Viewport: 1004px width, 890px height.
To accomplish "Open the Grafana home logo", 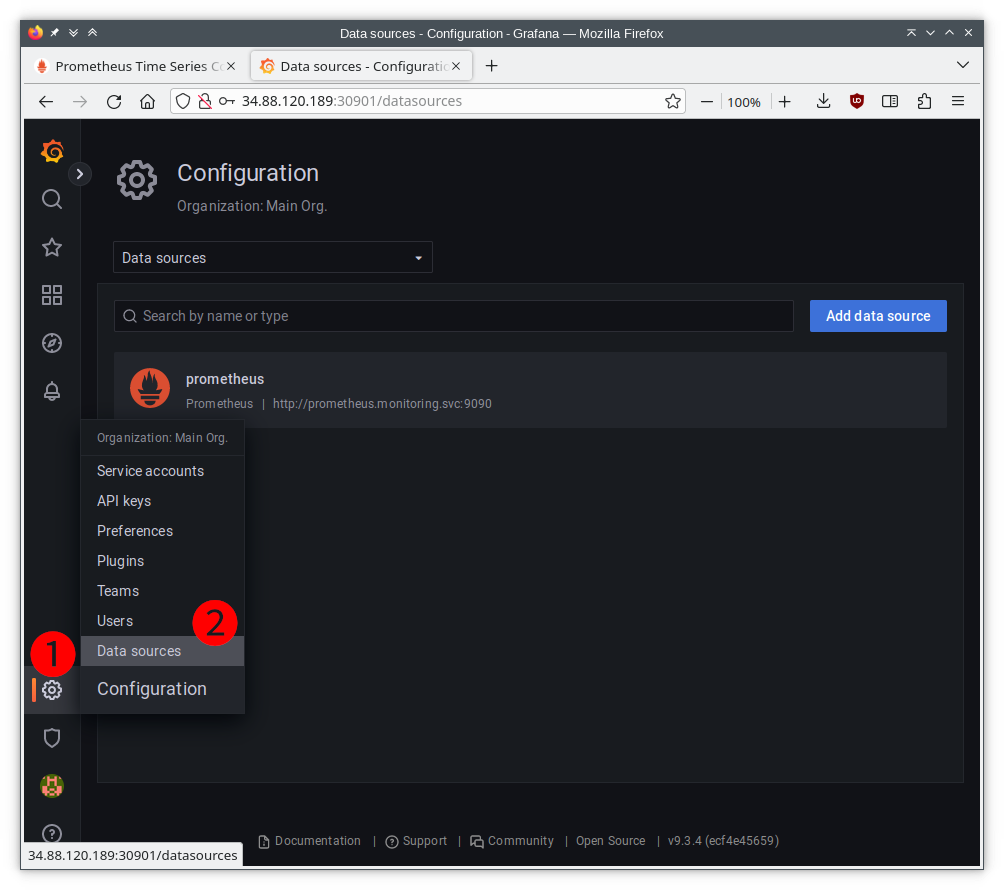I will 52,152.
